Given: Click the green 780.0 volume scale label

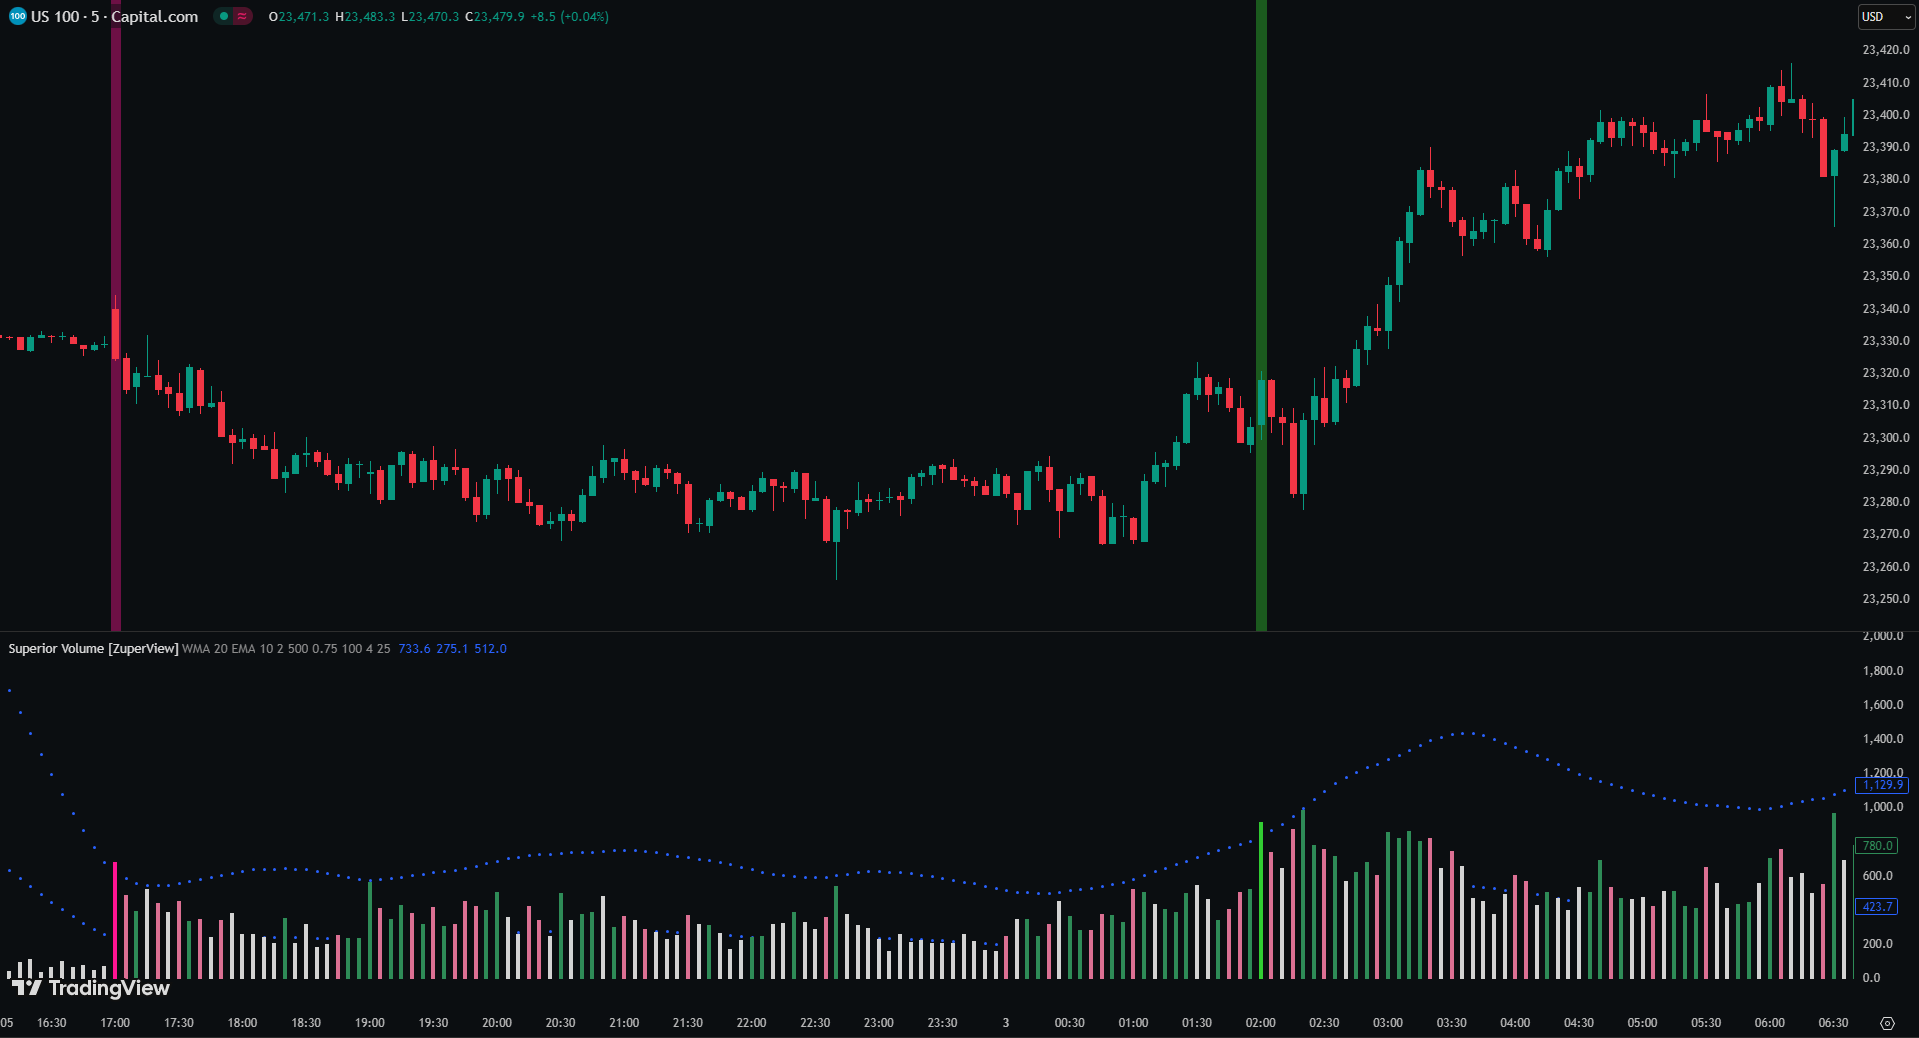Looking at the screenshot, I should tap(1876, 846).
